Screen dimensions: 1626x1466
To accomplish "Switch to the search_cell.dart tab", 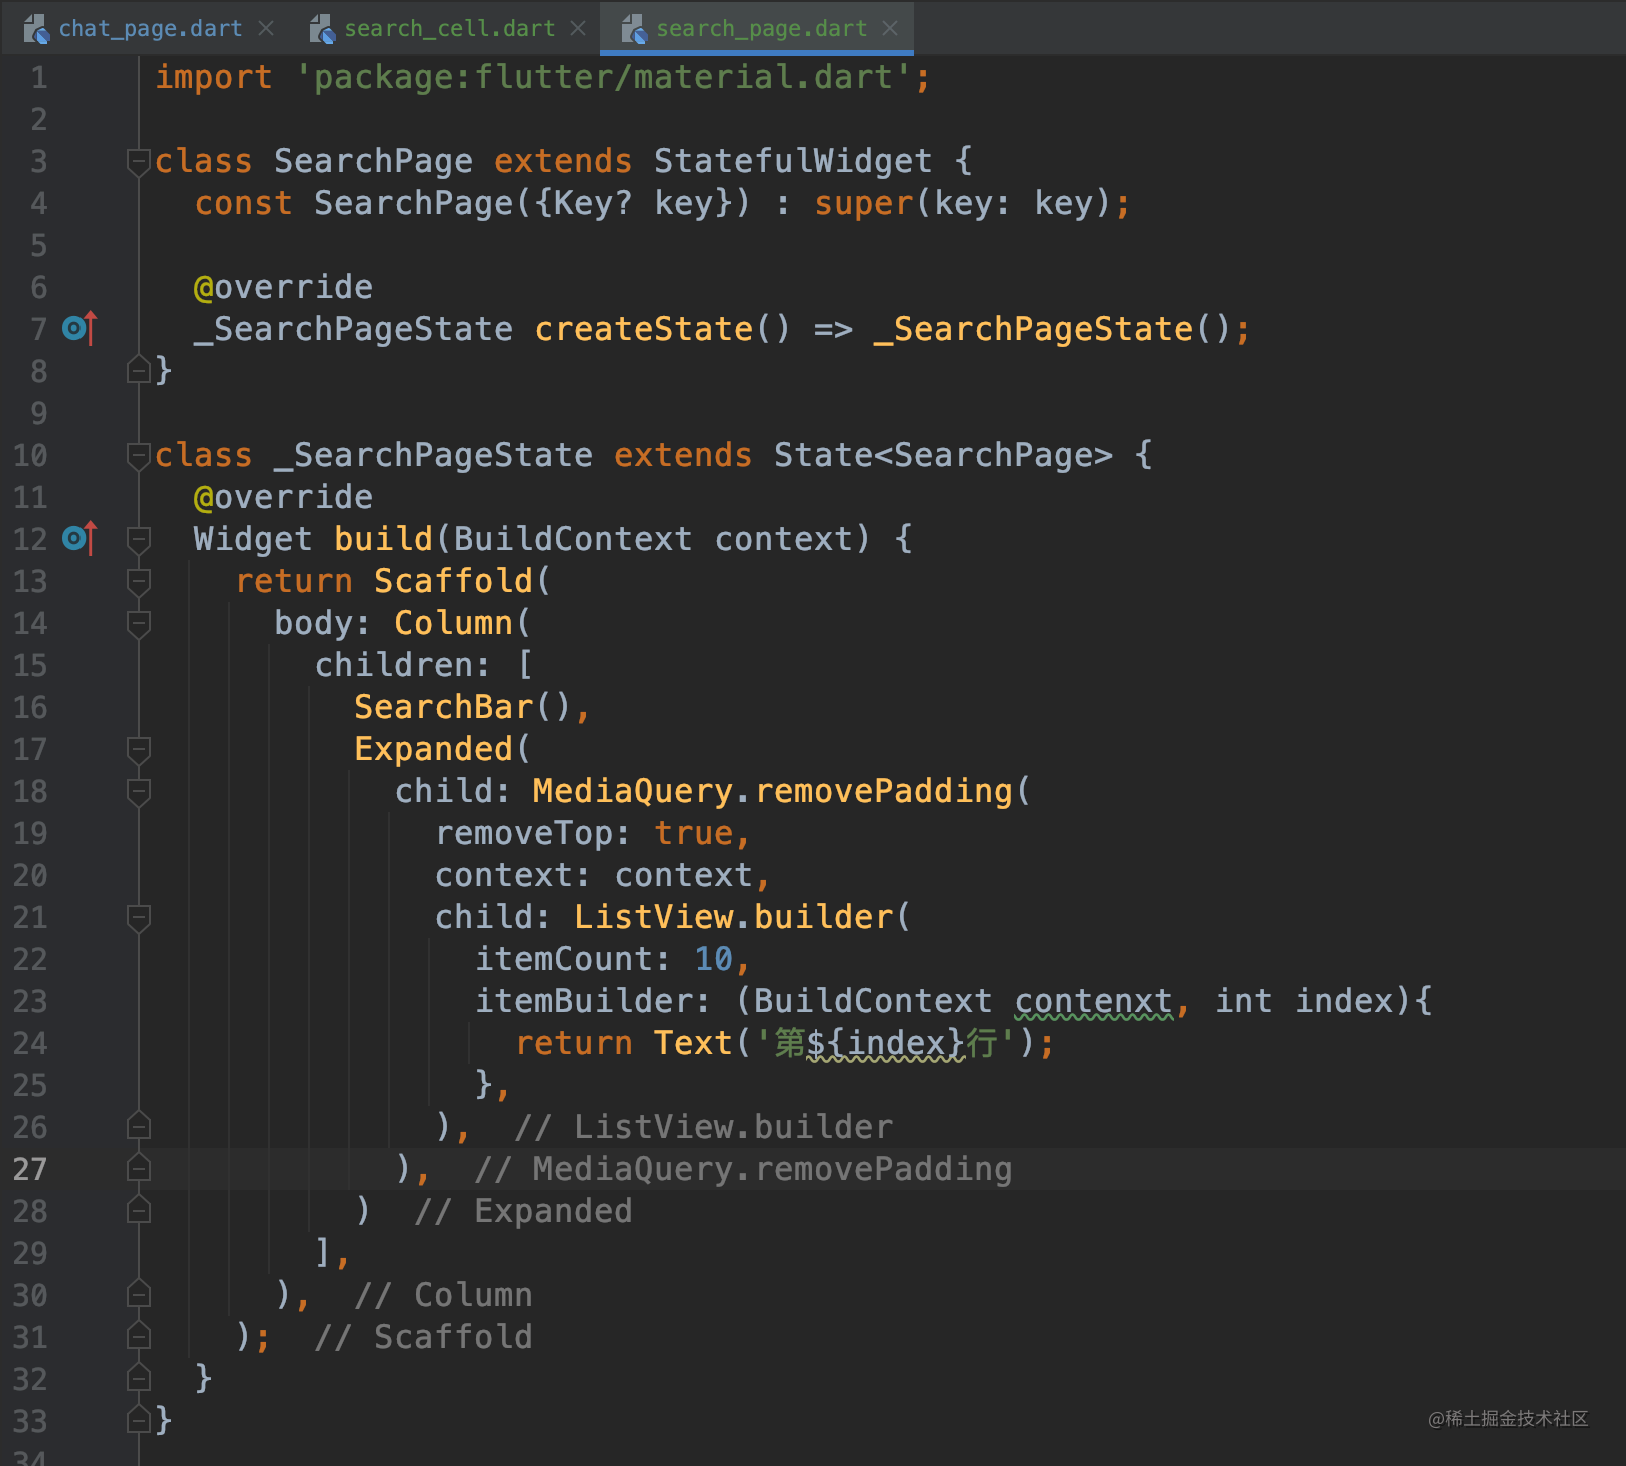I will pyautogui.click(x=449, y=29).
